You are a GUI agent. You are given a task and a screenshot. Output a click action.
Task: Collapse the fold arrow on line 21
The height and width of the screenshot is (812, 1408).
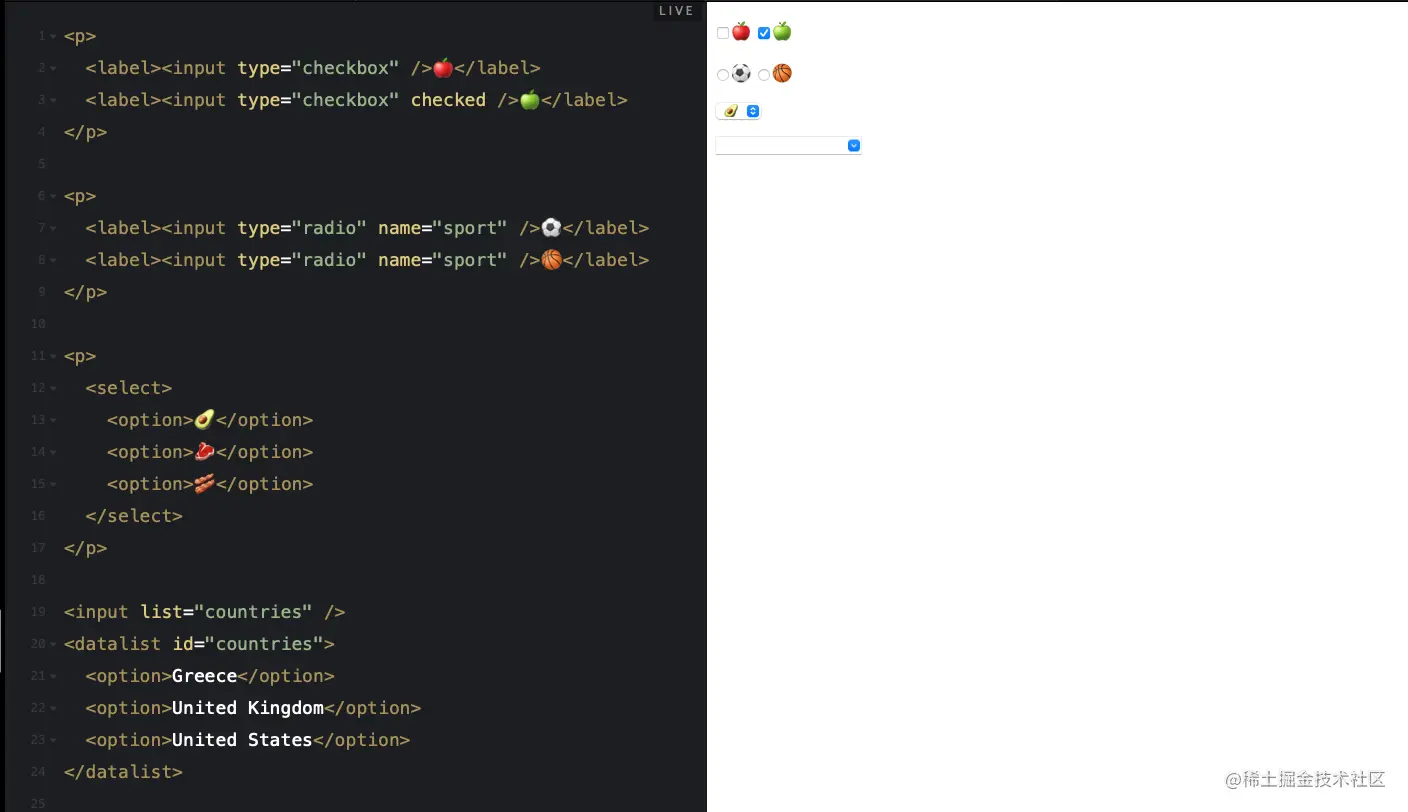(x=53, y=677)
